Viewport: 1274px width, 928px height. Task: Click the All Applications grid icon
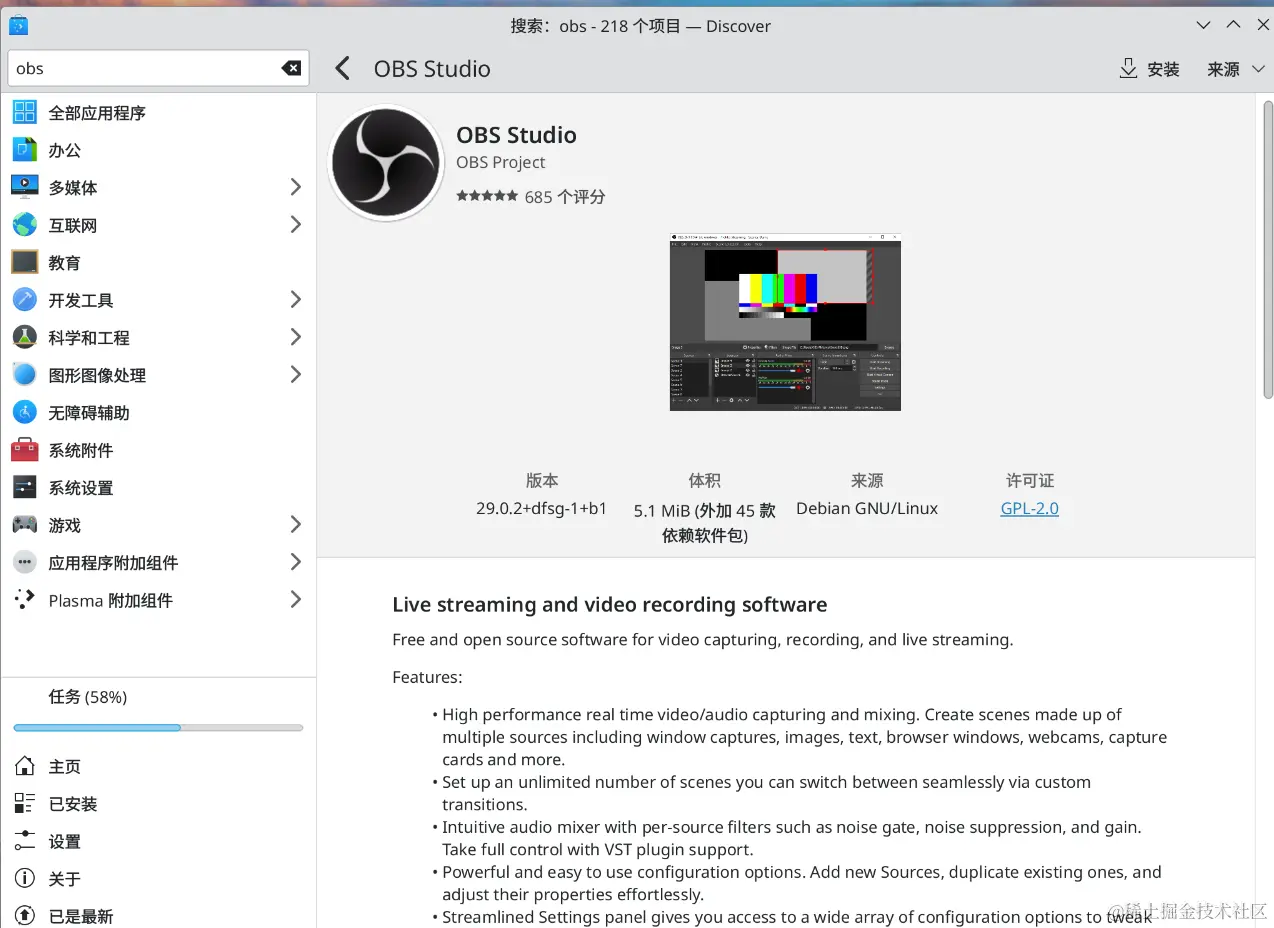pyautogui.click(x=25, y=112)
